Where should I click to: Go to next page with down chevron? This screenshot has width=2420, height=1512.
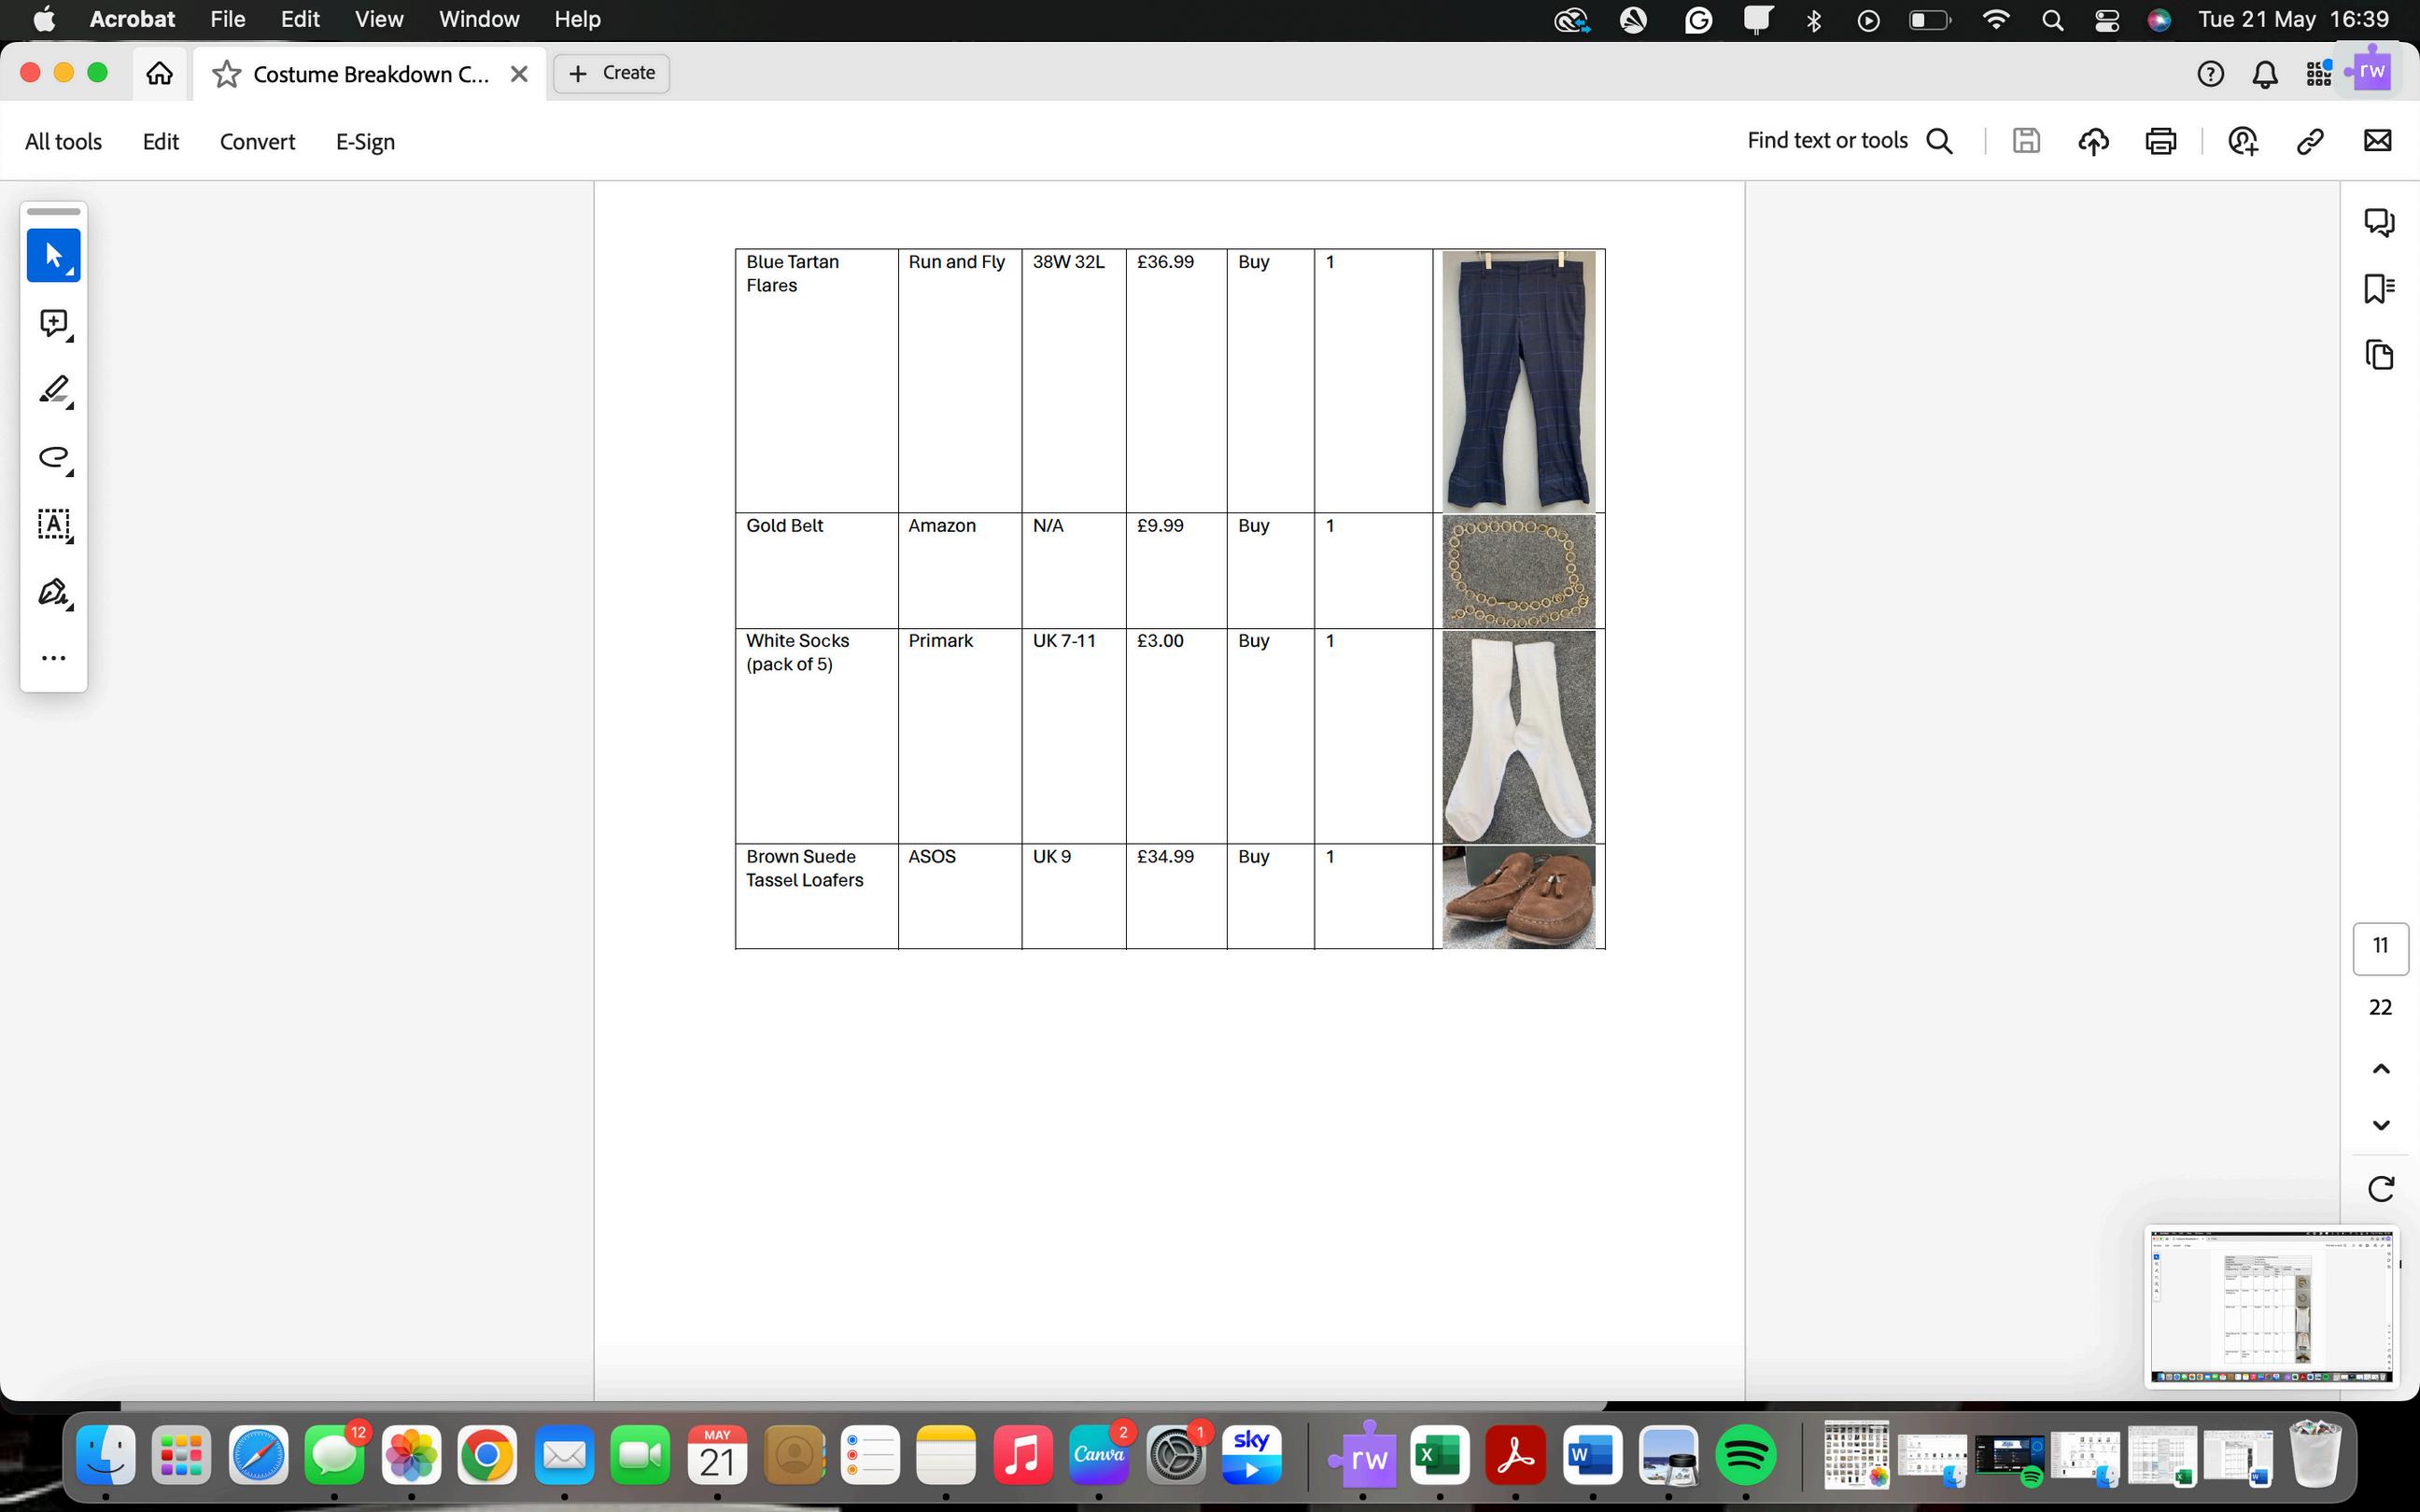(2381, 1125)
